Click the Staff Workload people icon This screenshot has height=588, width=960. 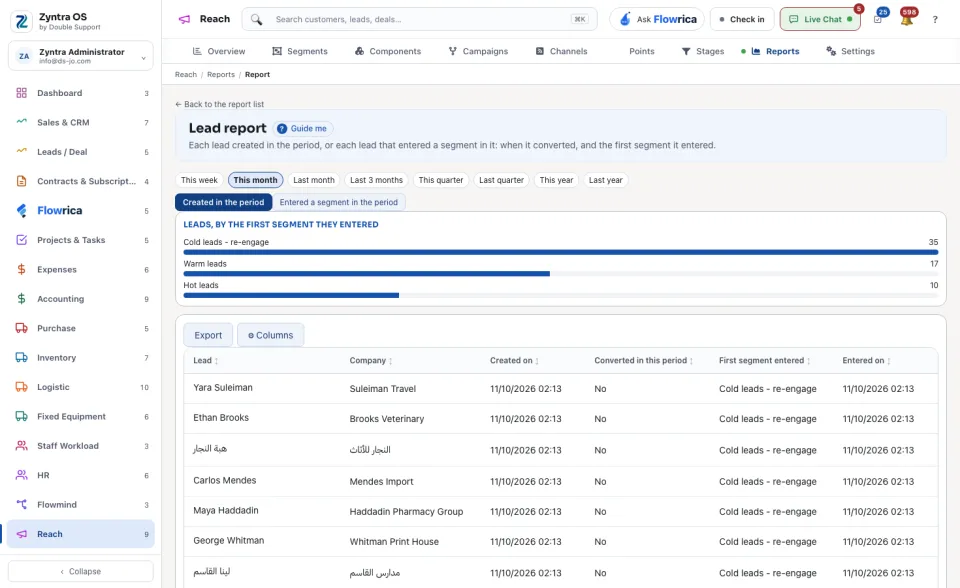tap(21, 446)
